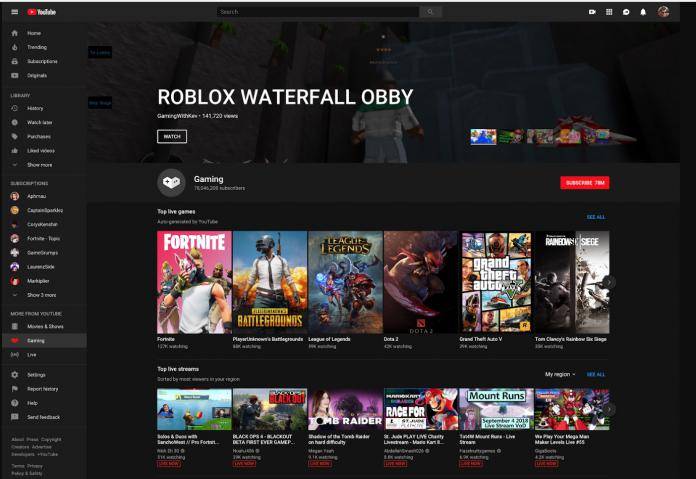Open the PlayerUnknown's Battlegrounds game card

pos(270,282)
